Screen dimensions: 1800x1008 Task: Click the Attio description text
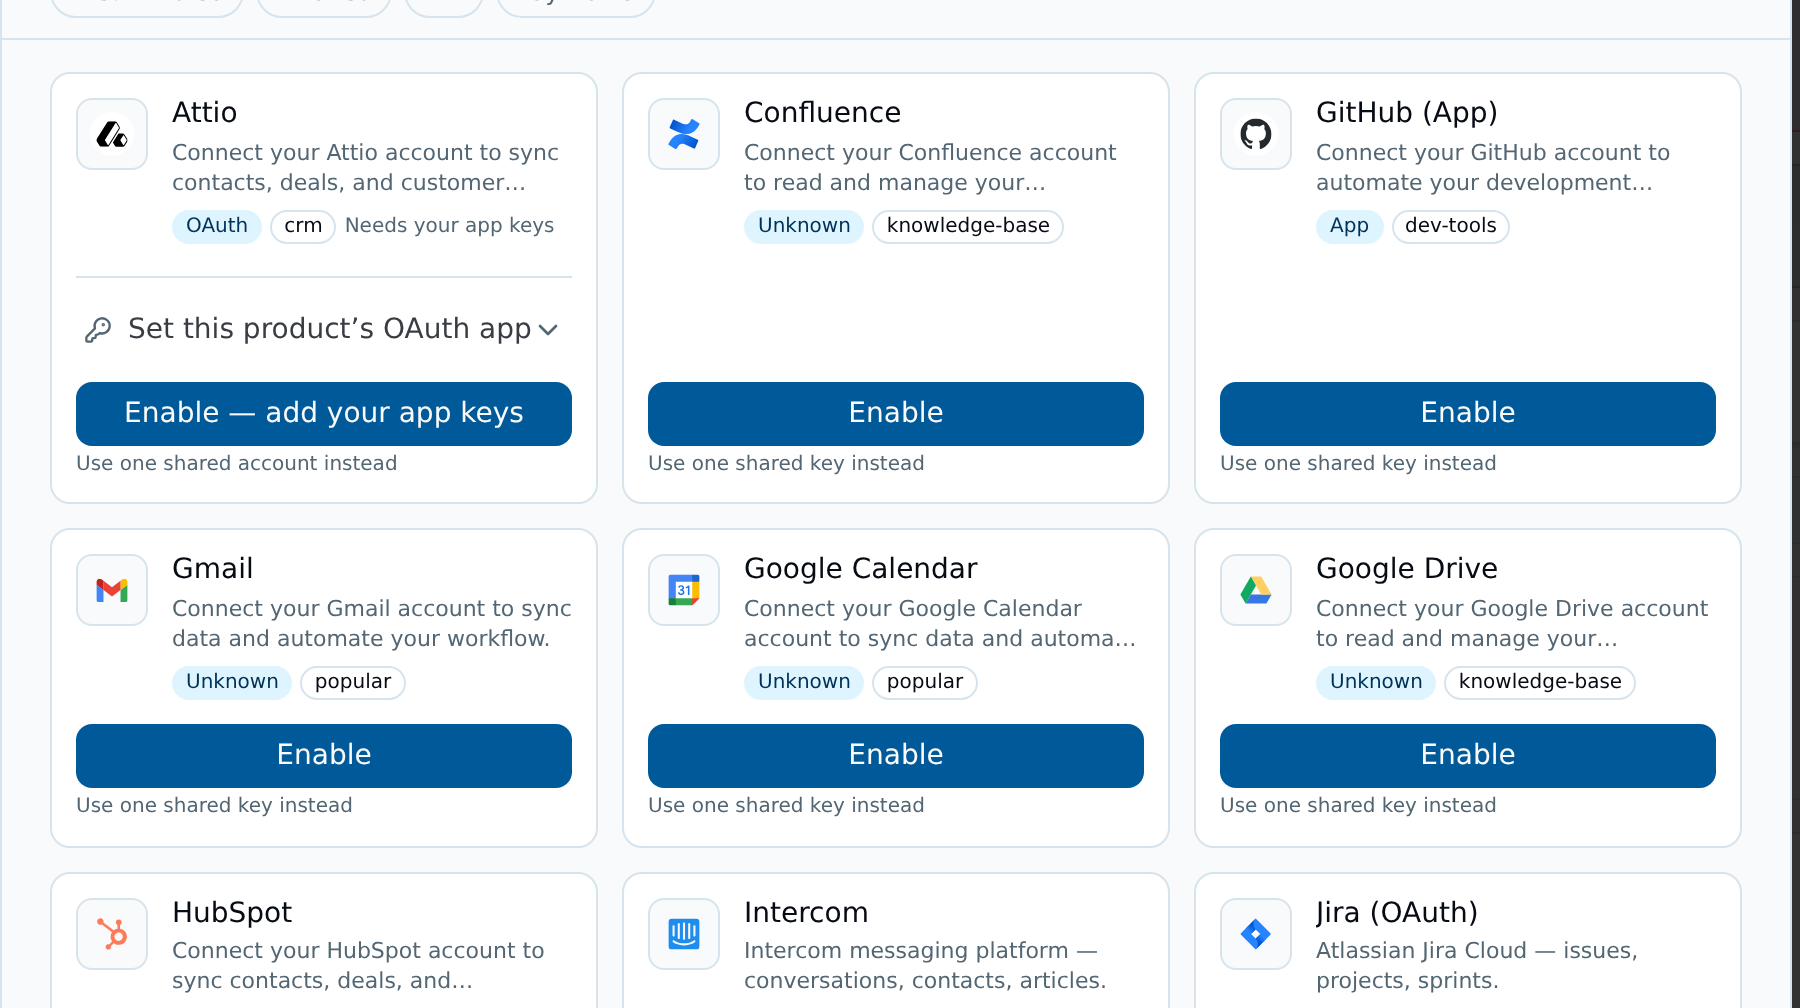(x=366, y=167)
